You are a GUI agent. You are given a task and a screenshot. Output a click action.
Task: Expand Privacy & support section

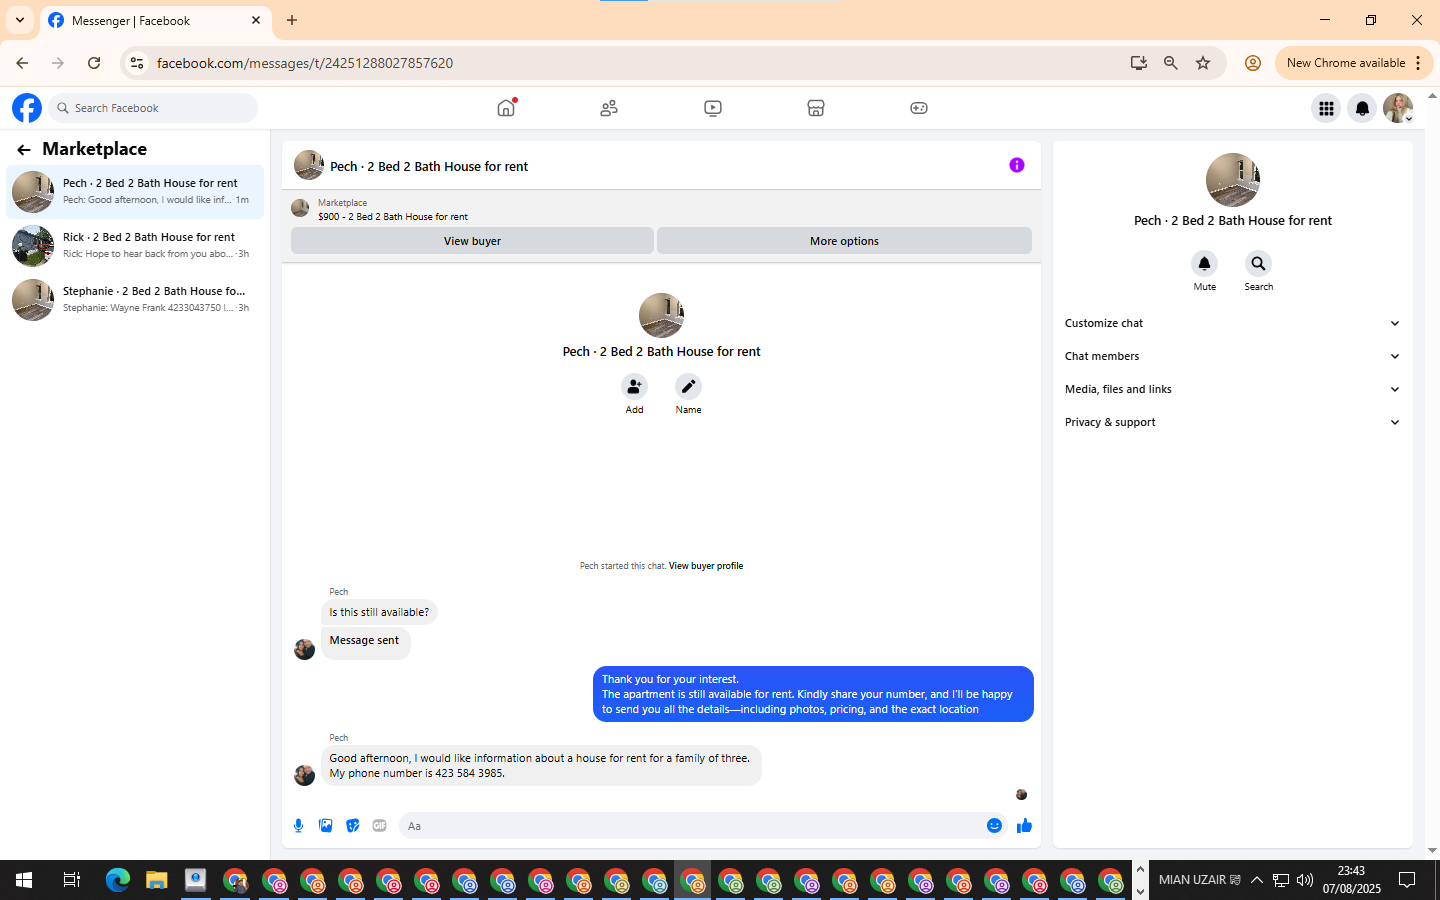click(x=1232, y=422)
